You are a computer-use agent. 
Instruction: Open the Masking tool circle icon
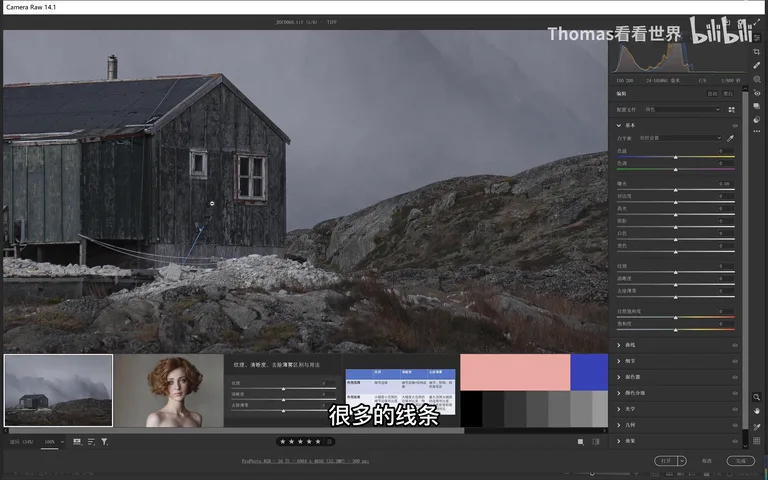click(x=757, y=79)
